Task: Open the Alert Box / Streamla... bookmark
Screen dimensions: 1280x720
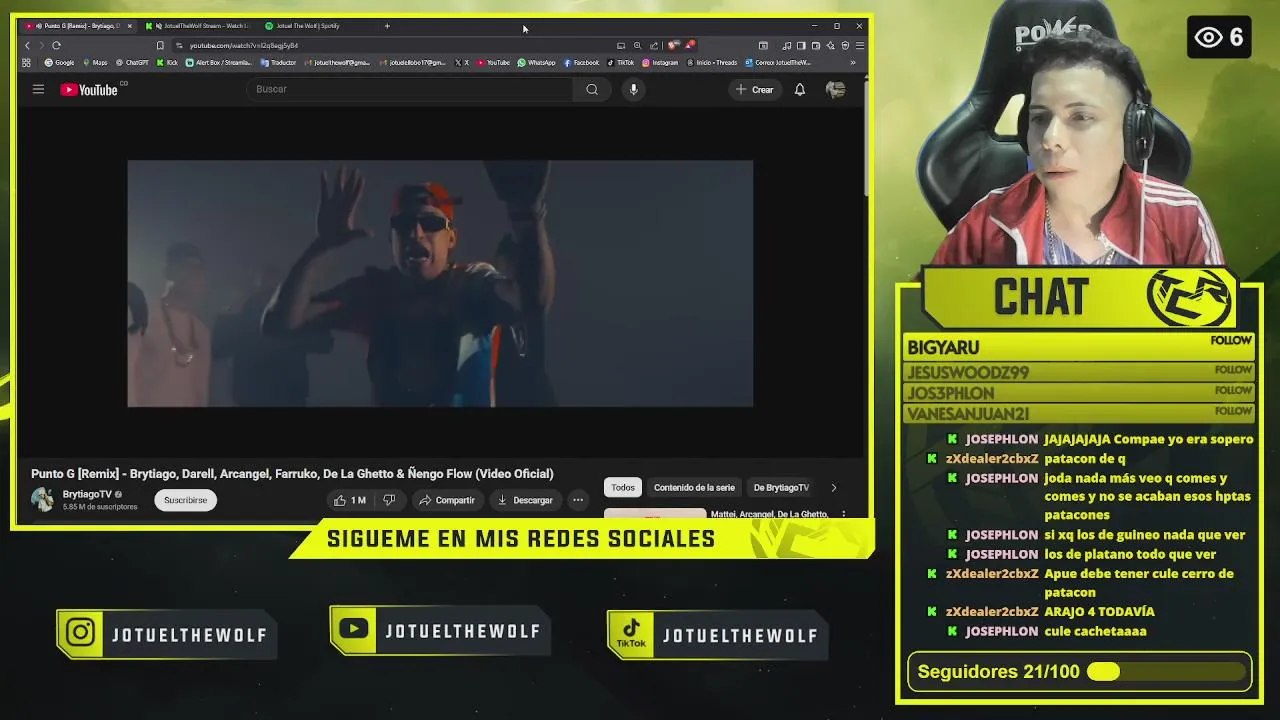Action: 218,62
